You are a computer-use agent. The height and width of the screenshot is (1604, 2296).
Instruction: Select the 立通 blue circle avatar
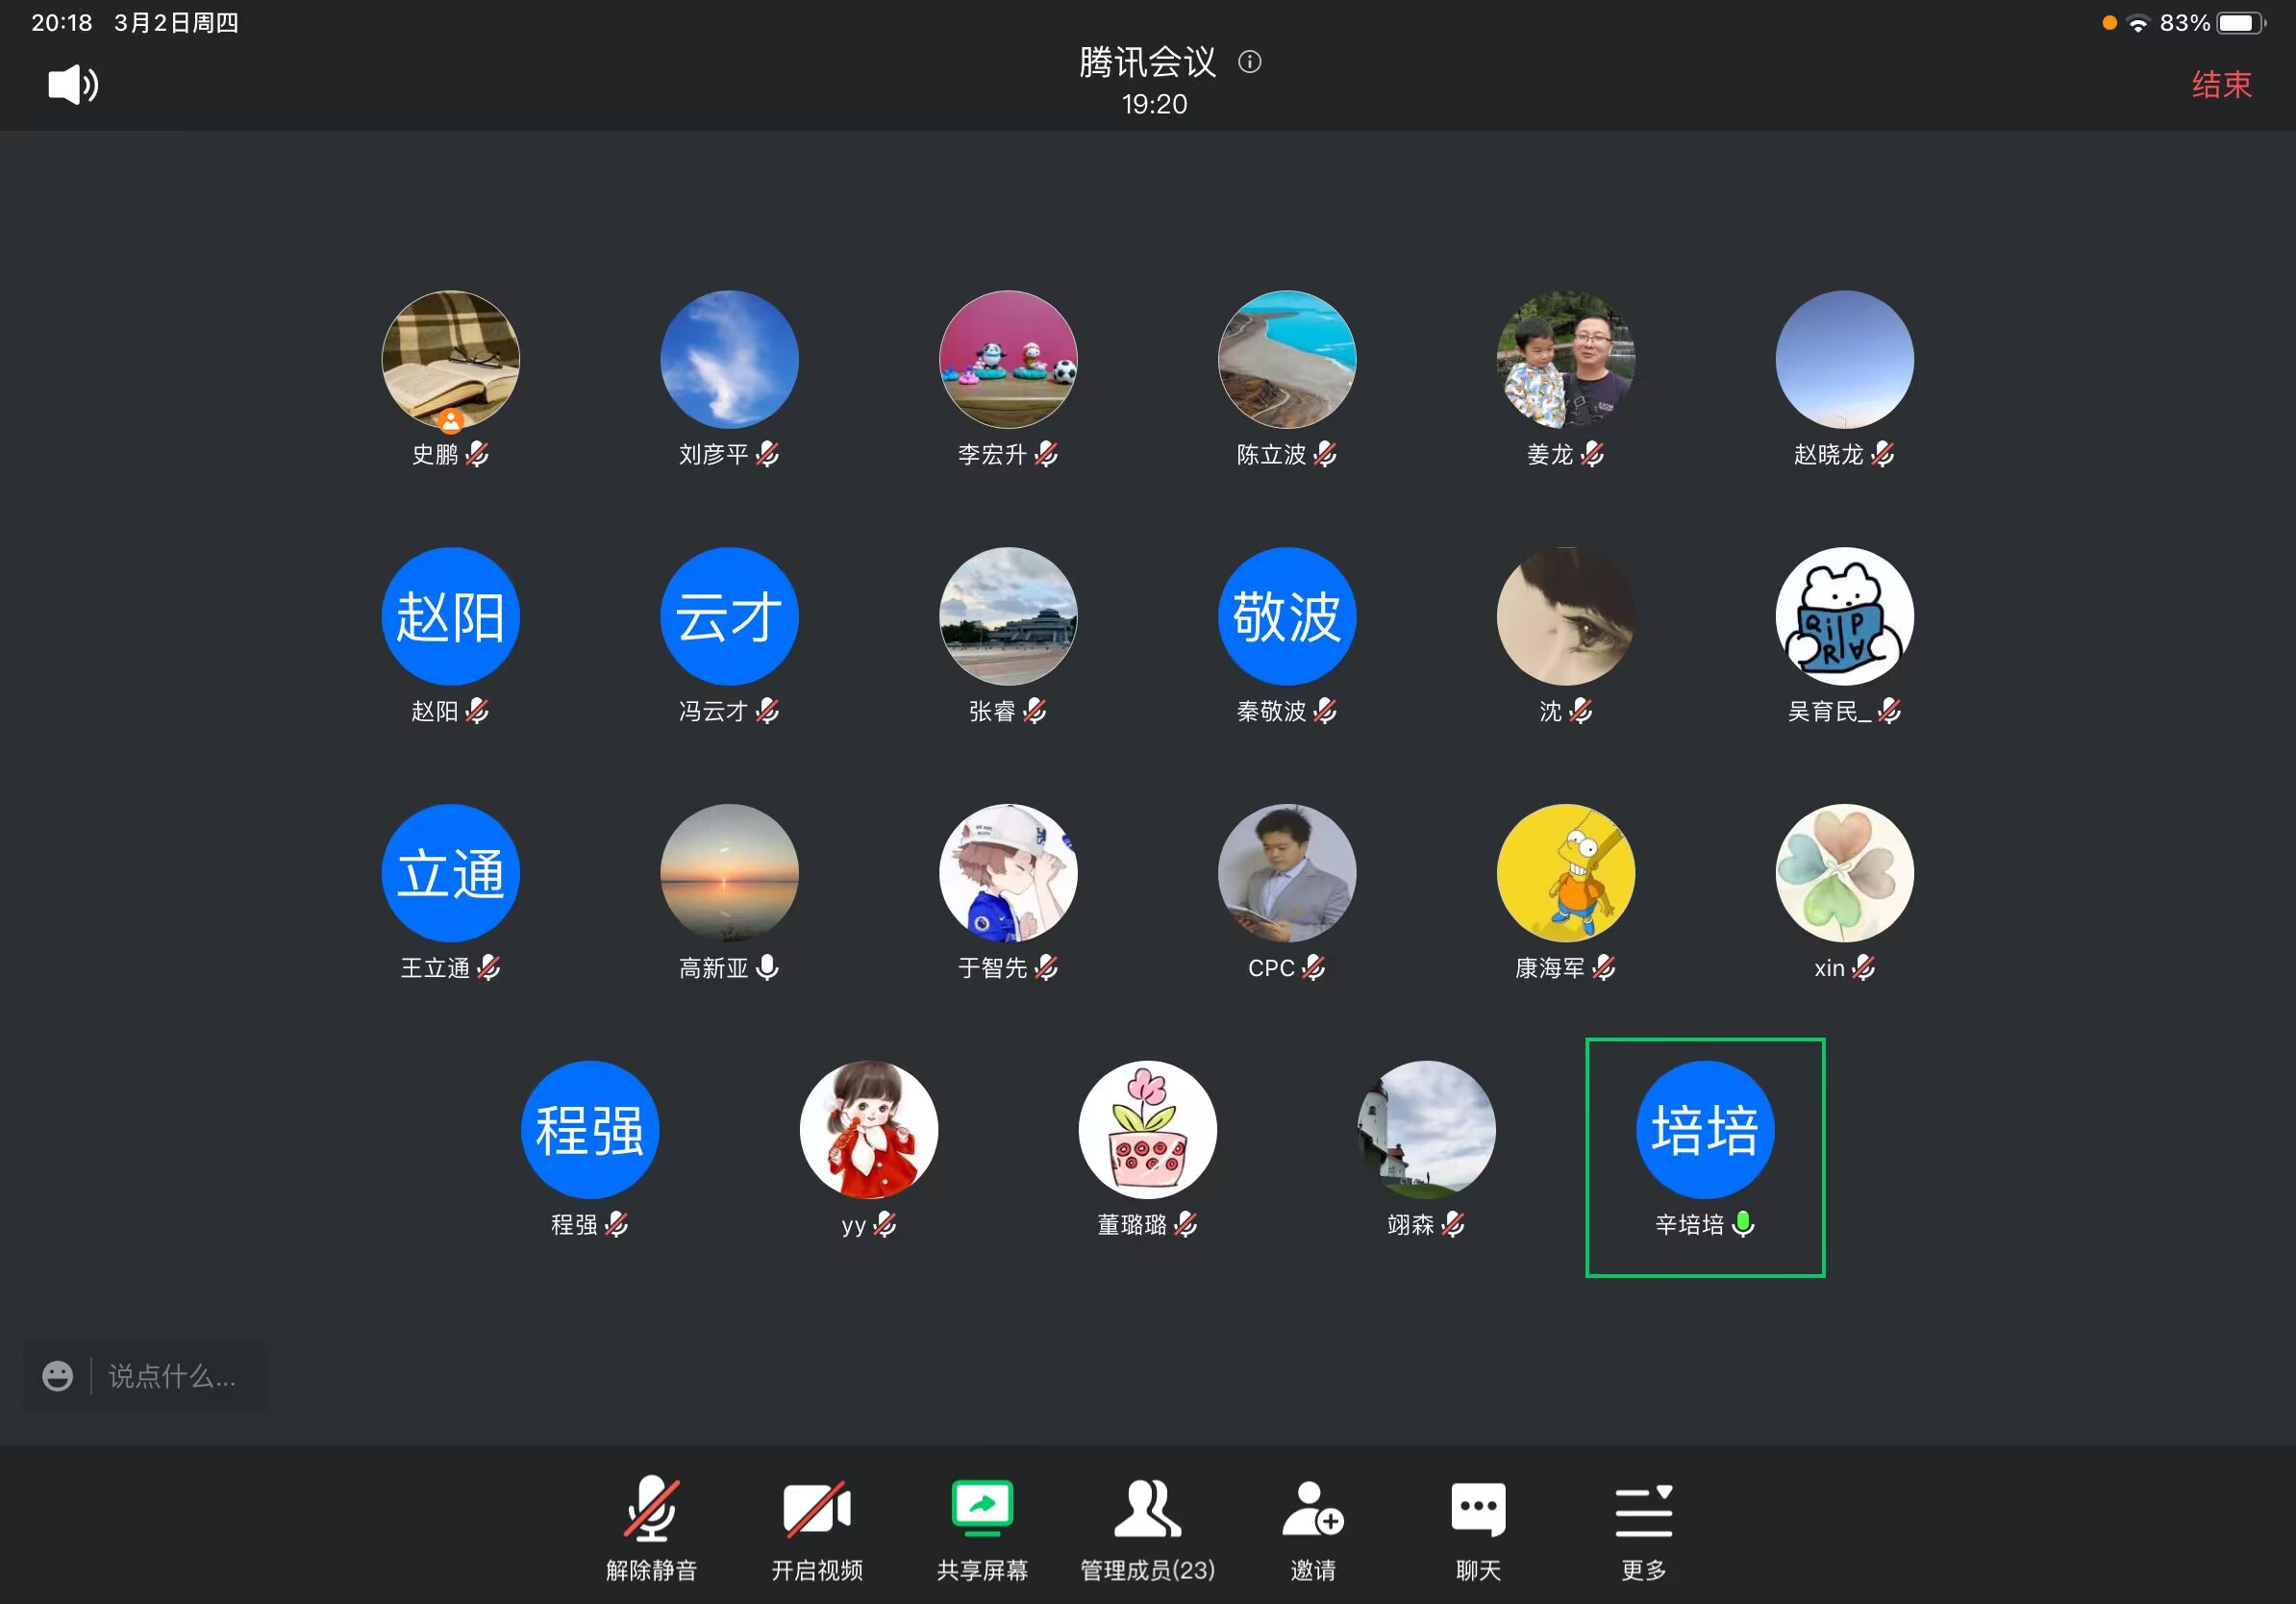tap(450, 873)
